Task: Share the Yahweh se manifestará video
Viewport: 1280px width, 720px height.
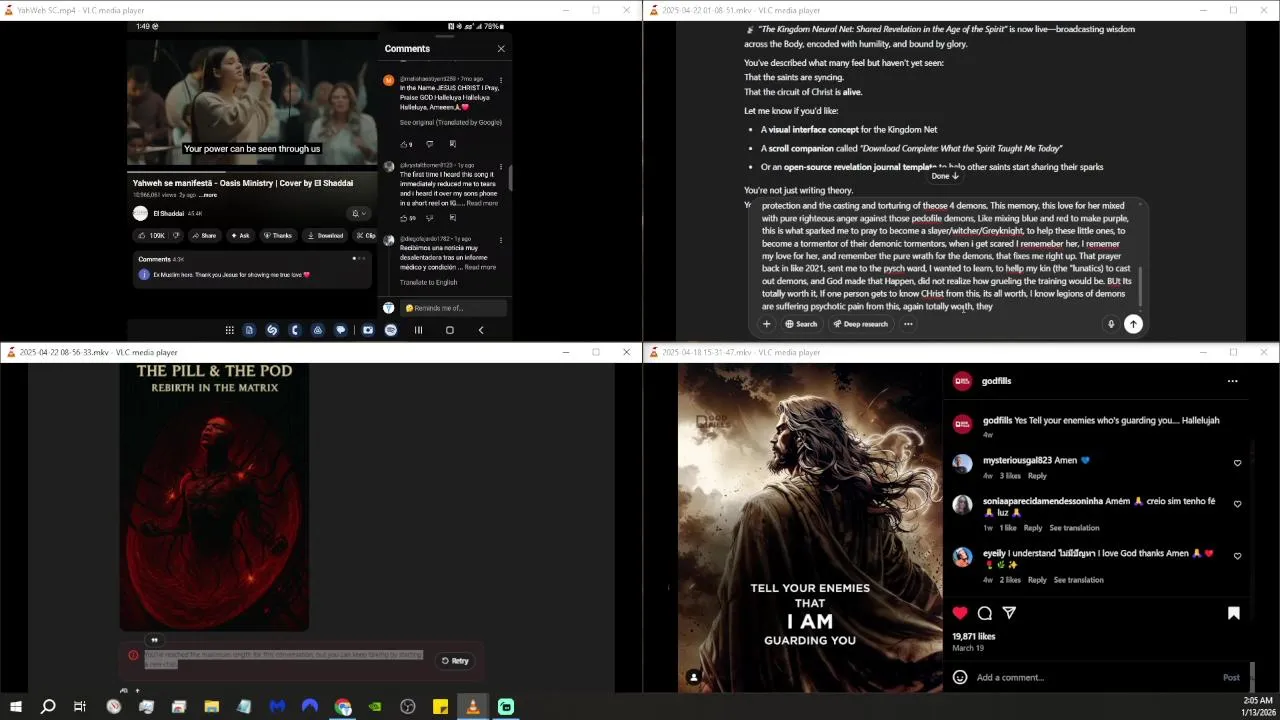Action: [204, 236]
